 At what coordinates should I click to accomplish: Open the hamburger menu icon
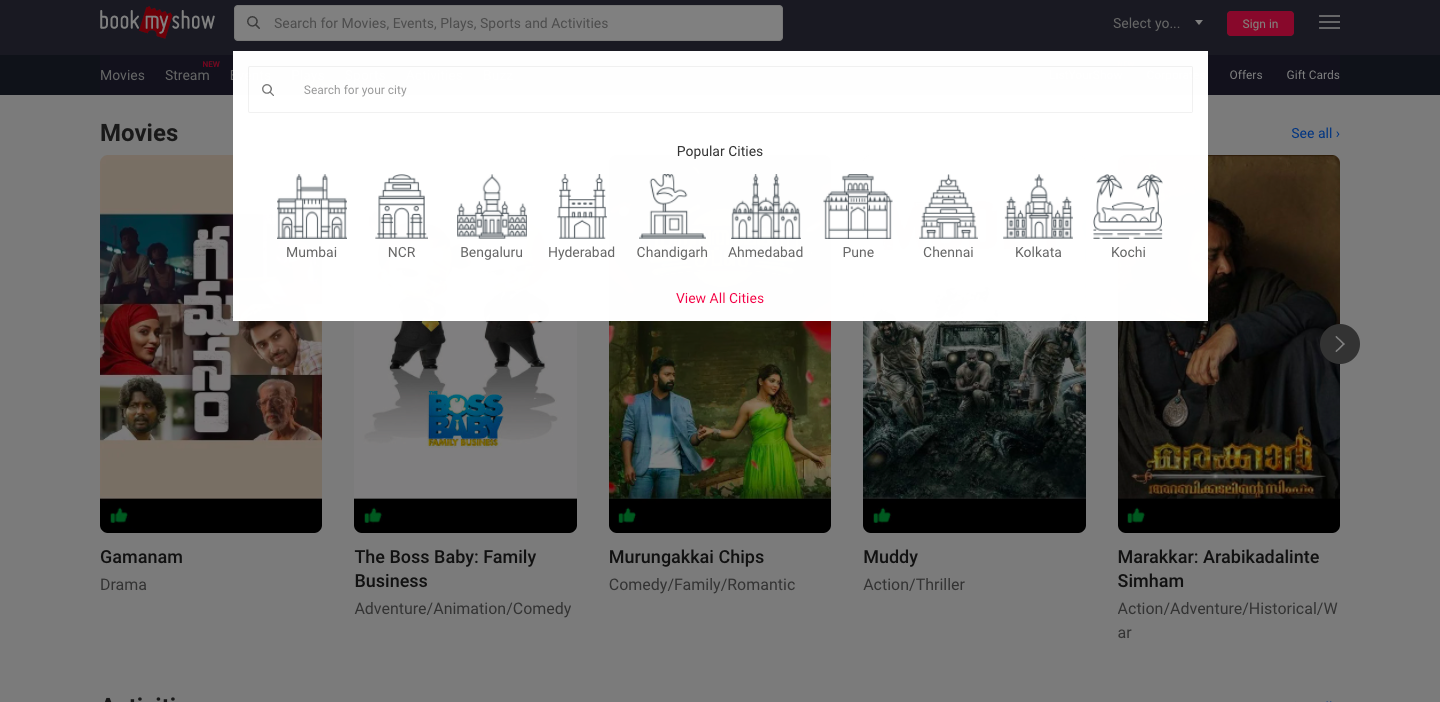click(x=1329, y=22)
